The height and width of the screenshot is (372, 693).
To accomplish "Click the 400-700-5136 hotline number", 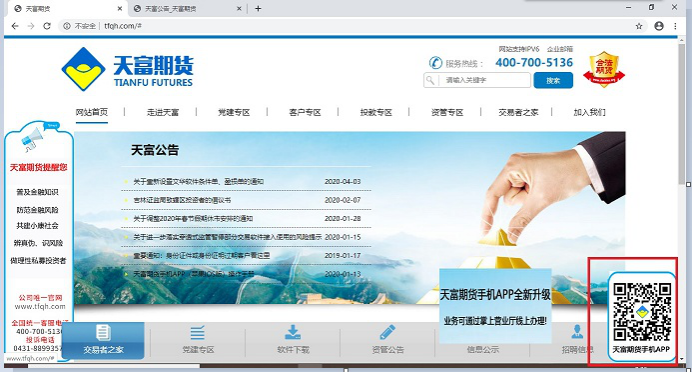I will [534, 63].
